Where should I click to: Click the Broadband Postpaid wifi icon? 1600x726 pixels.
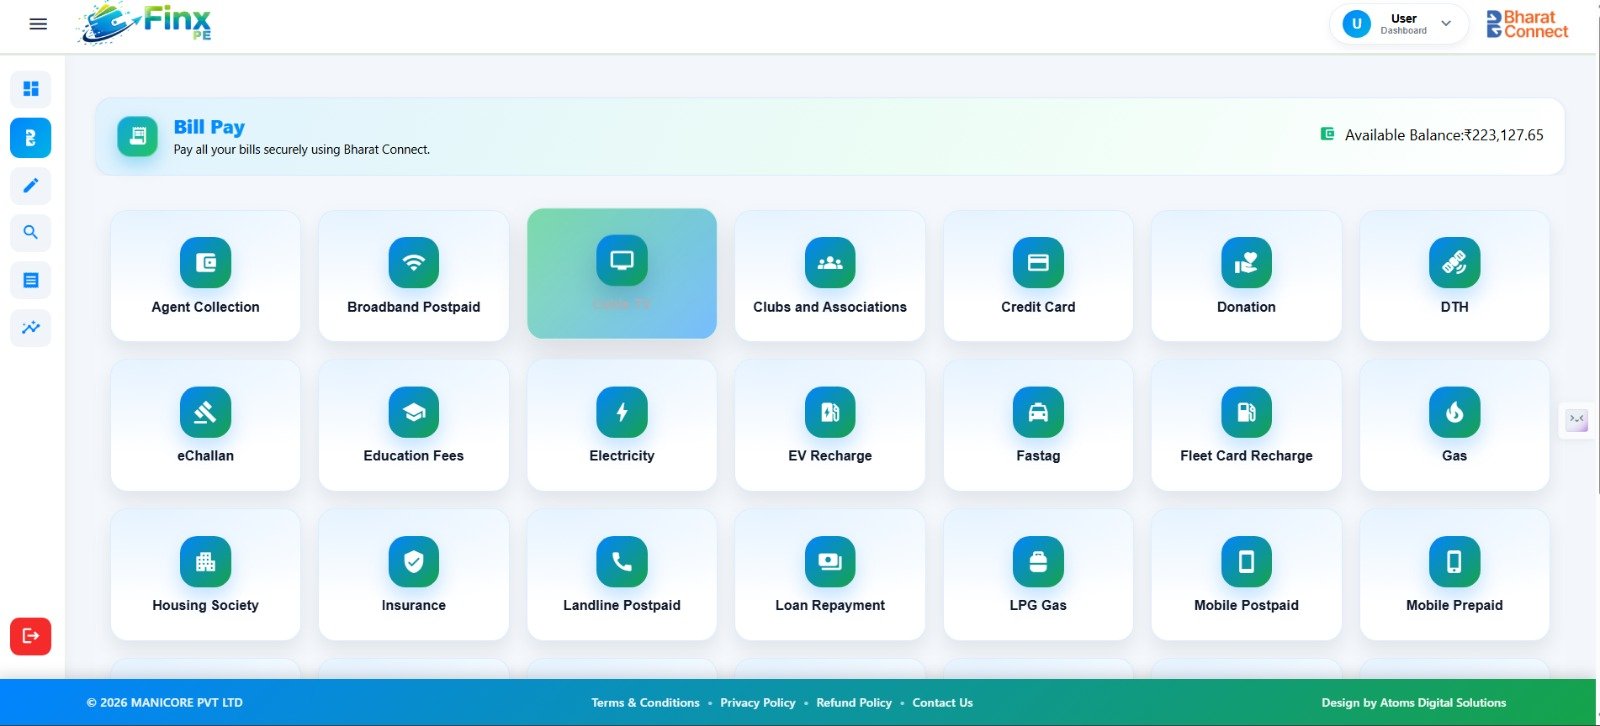pos(414,262)
